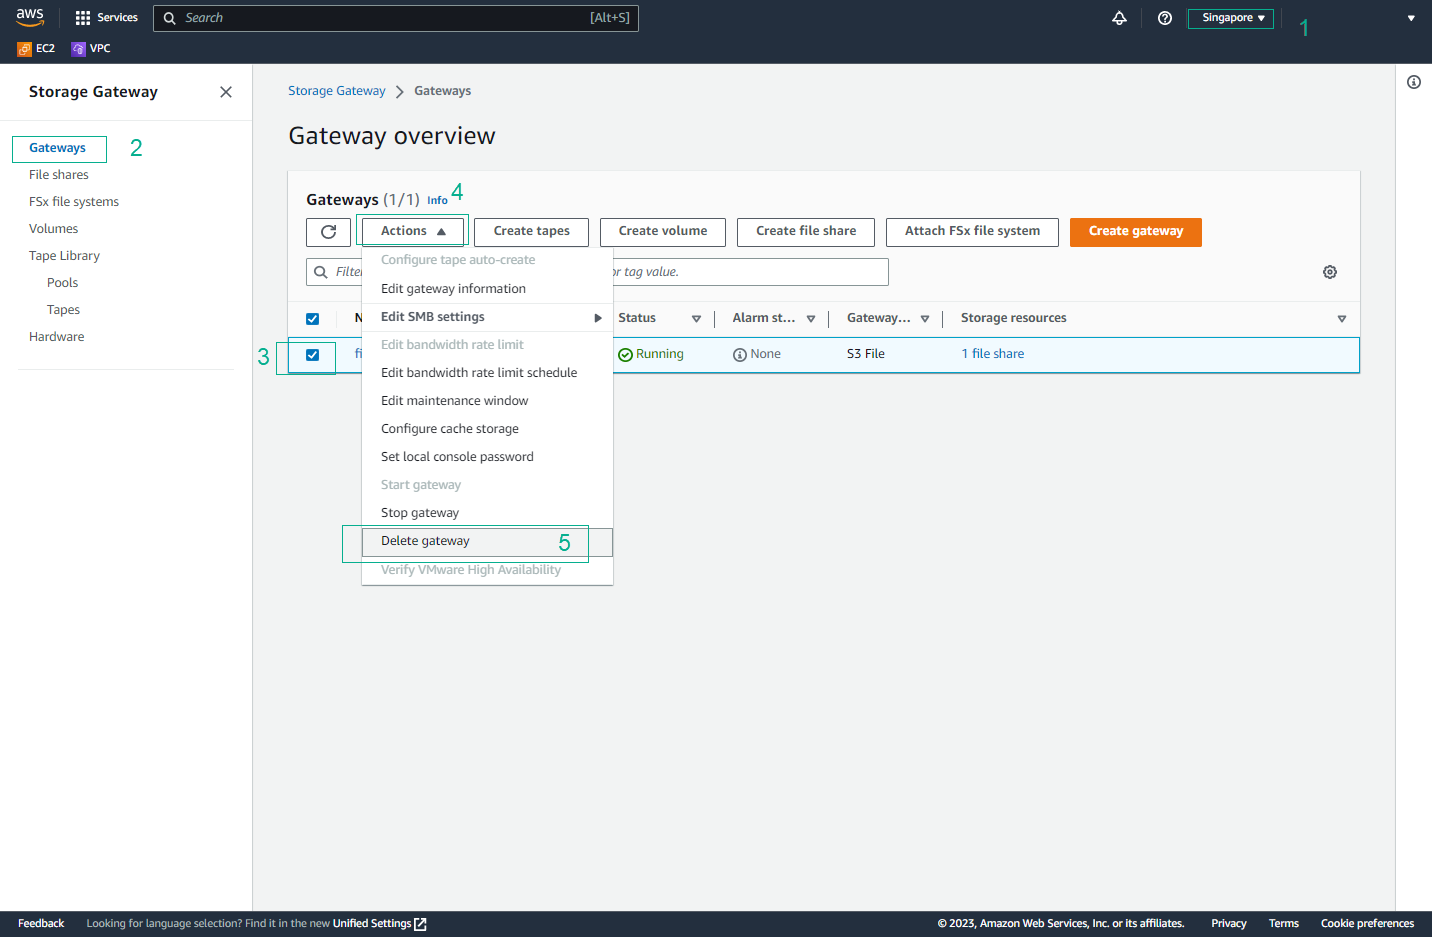Close the Storage Gateway side navigation
The height and width of the screenshot is (937, 1432).
[x=226, y=92]
